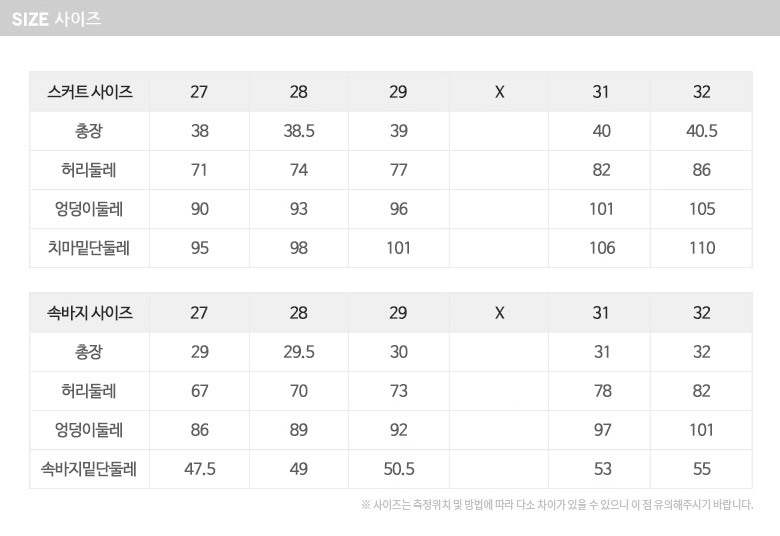Click 엉덩이둘레 label in the 스커트 table

tap(90, 209)
